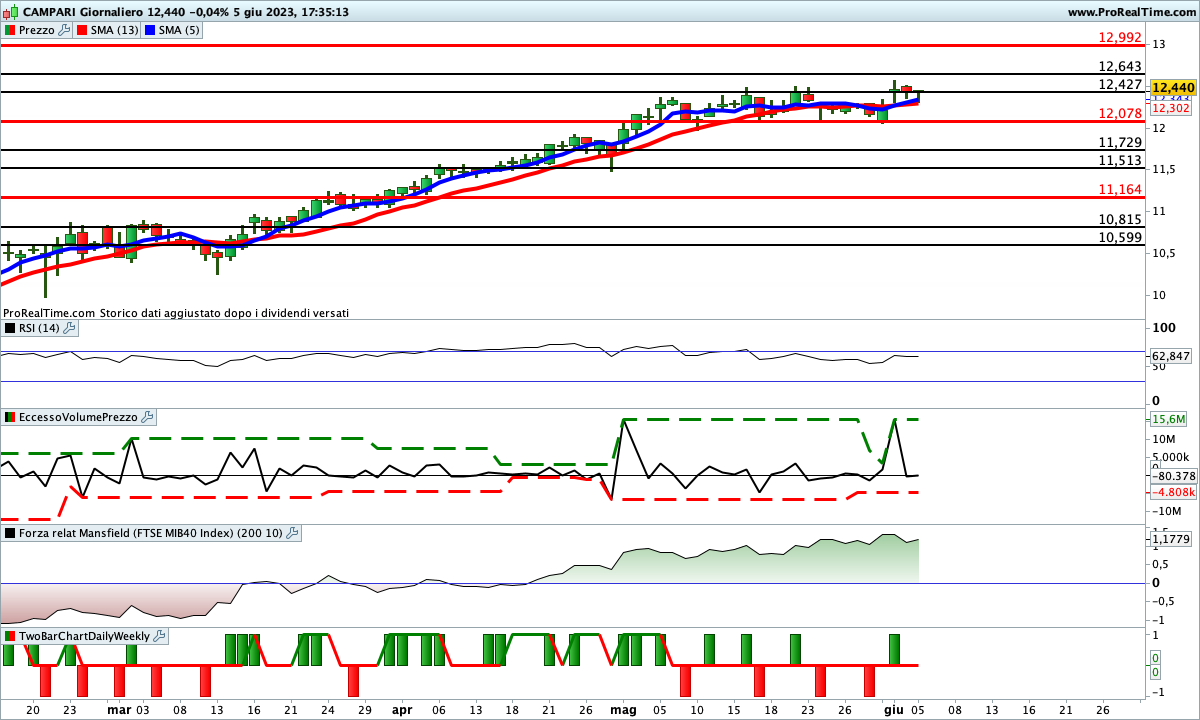Image resolution: width=1200 pixels, height=720 pixels.
Task: Click the 'giu' month label on time axis
Action: 893,709
